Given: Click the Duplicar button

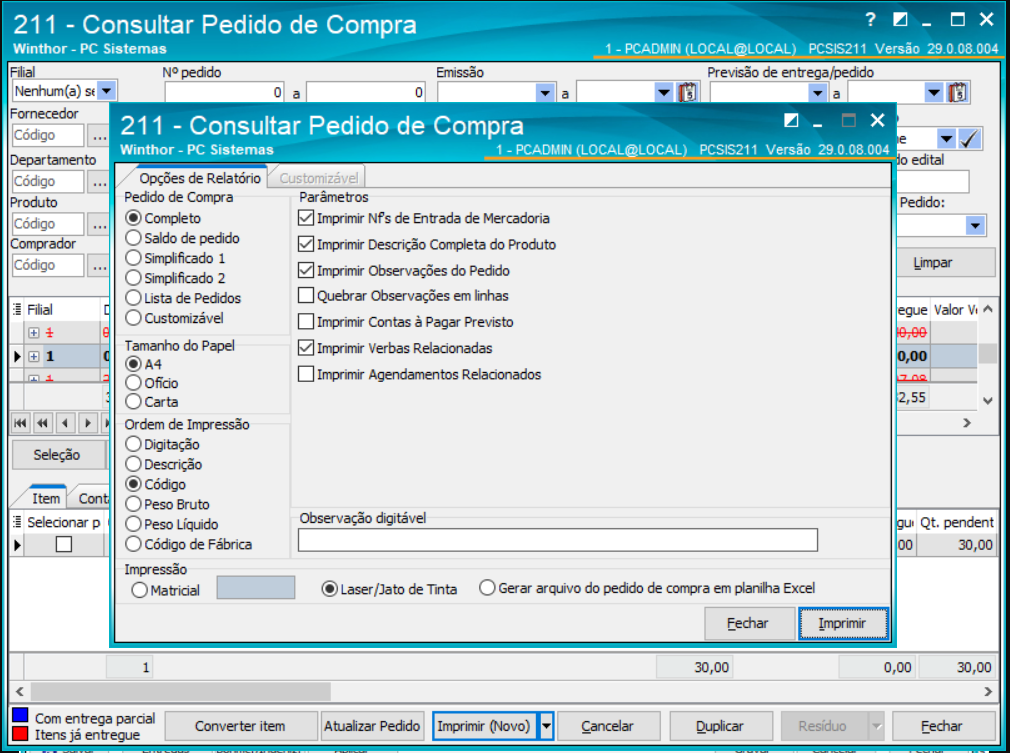Looking at the screenshot, I should point(719,727).
